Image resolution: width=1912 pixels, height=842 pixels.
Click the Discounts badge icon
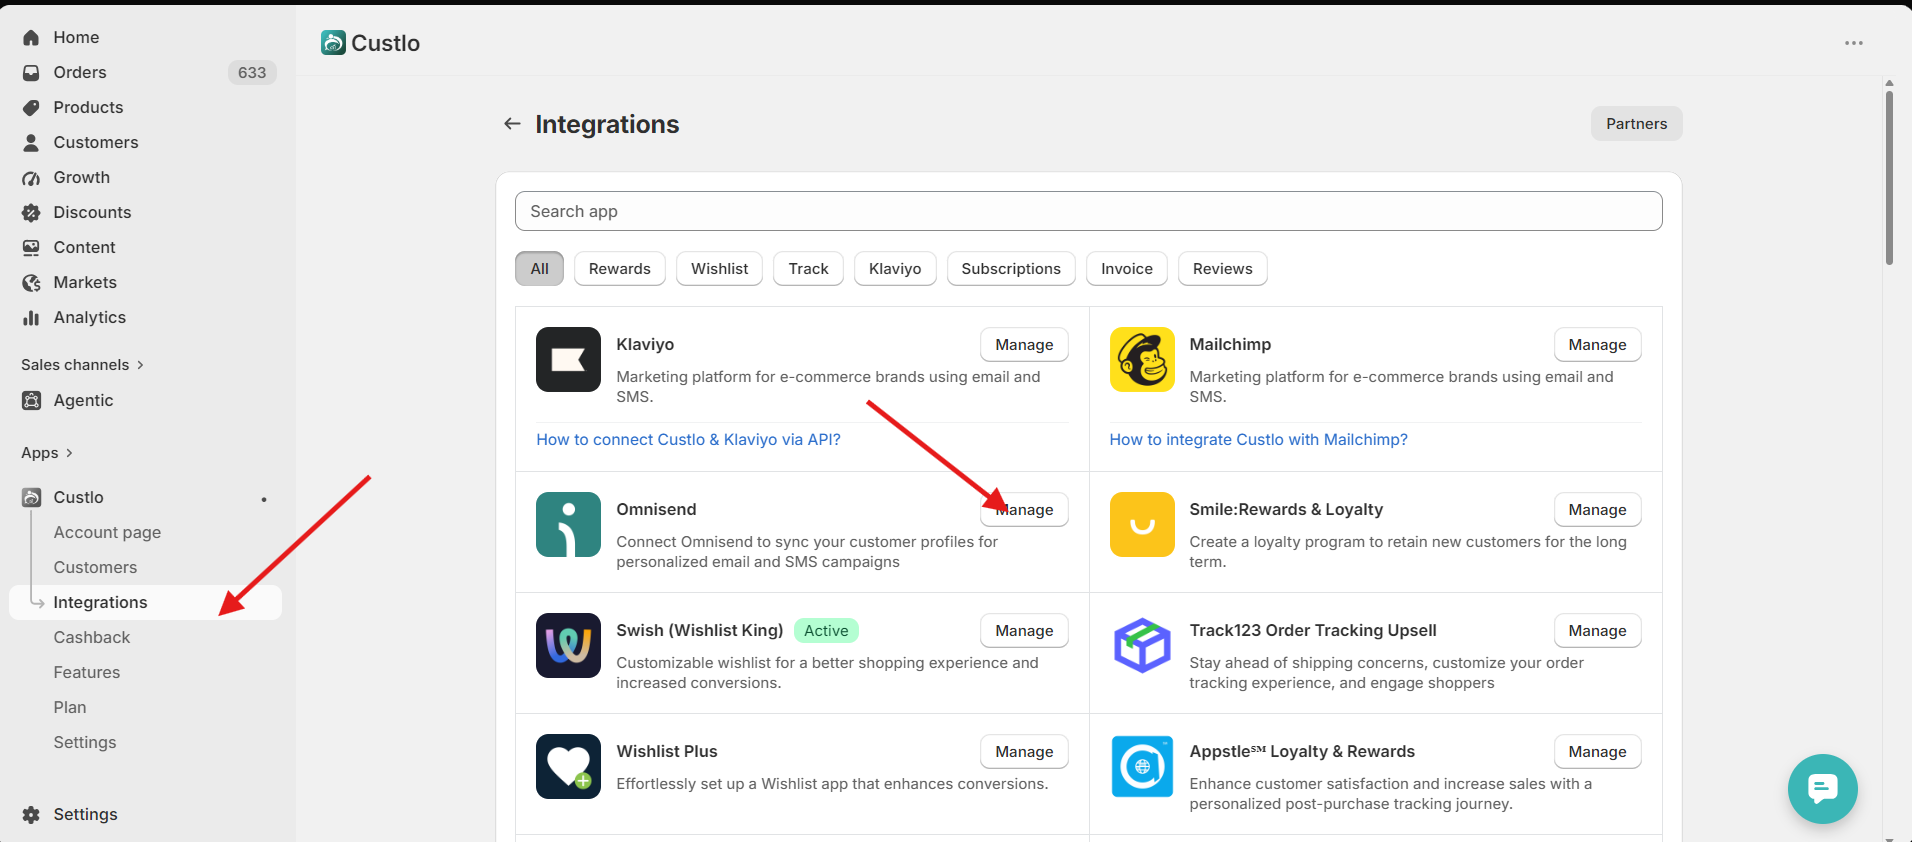tap(31, 212)
